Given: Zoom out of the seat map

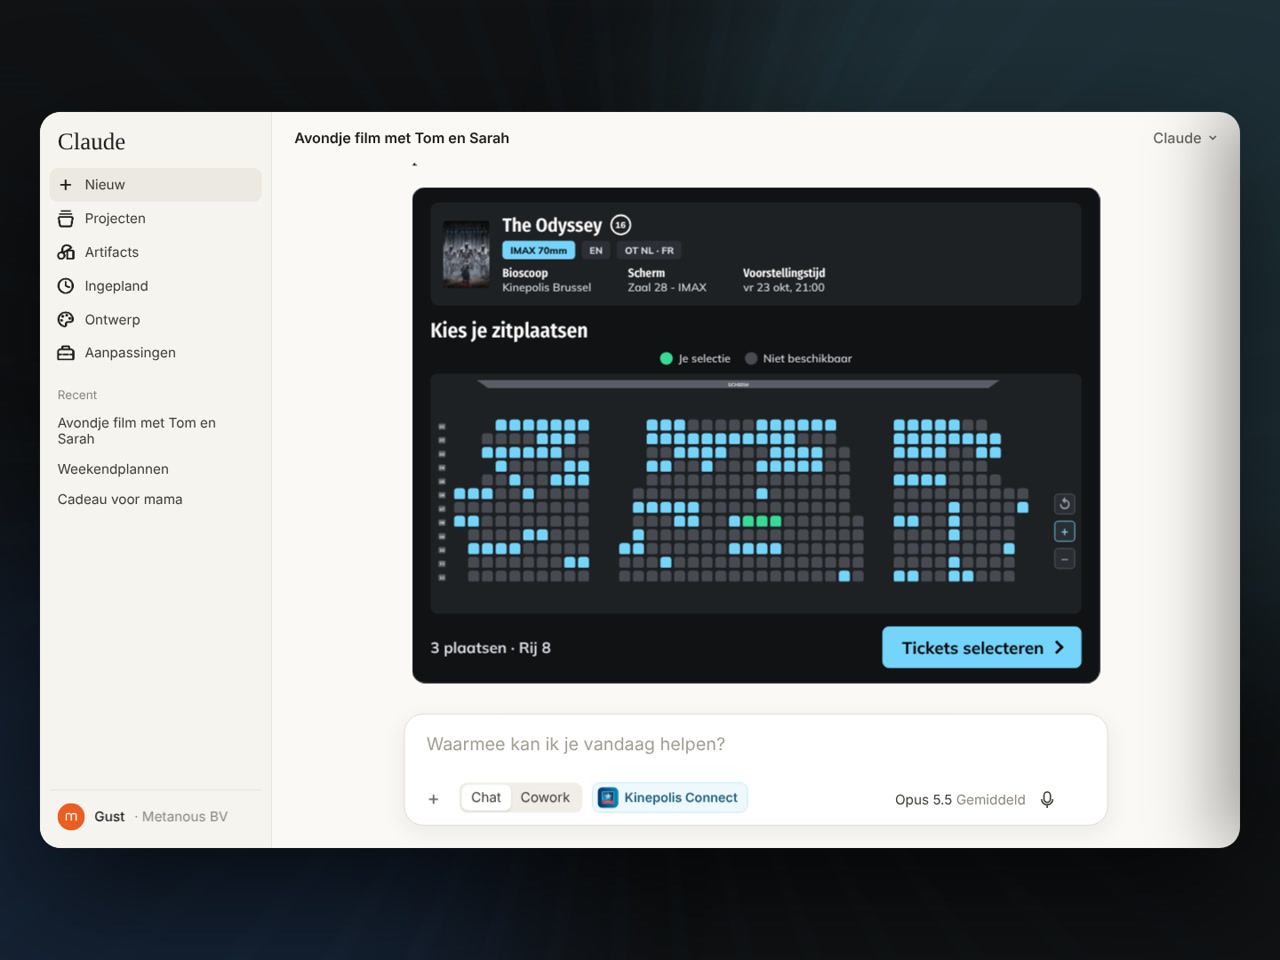Looking at the screenshot, I should click(1065, 559).
